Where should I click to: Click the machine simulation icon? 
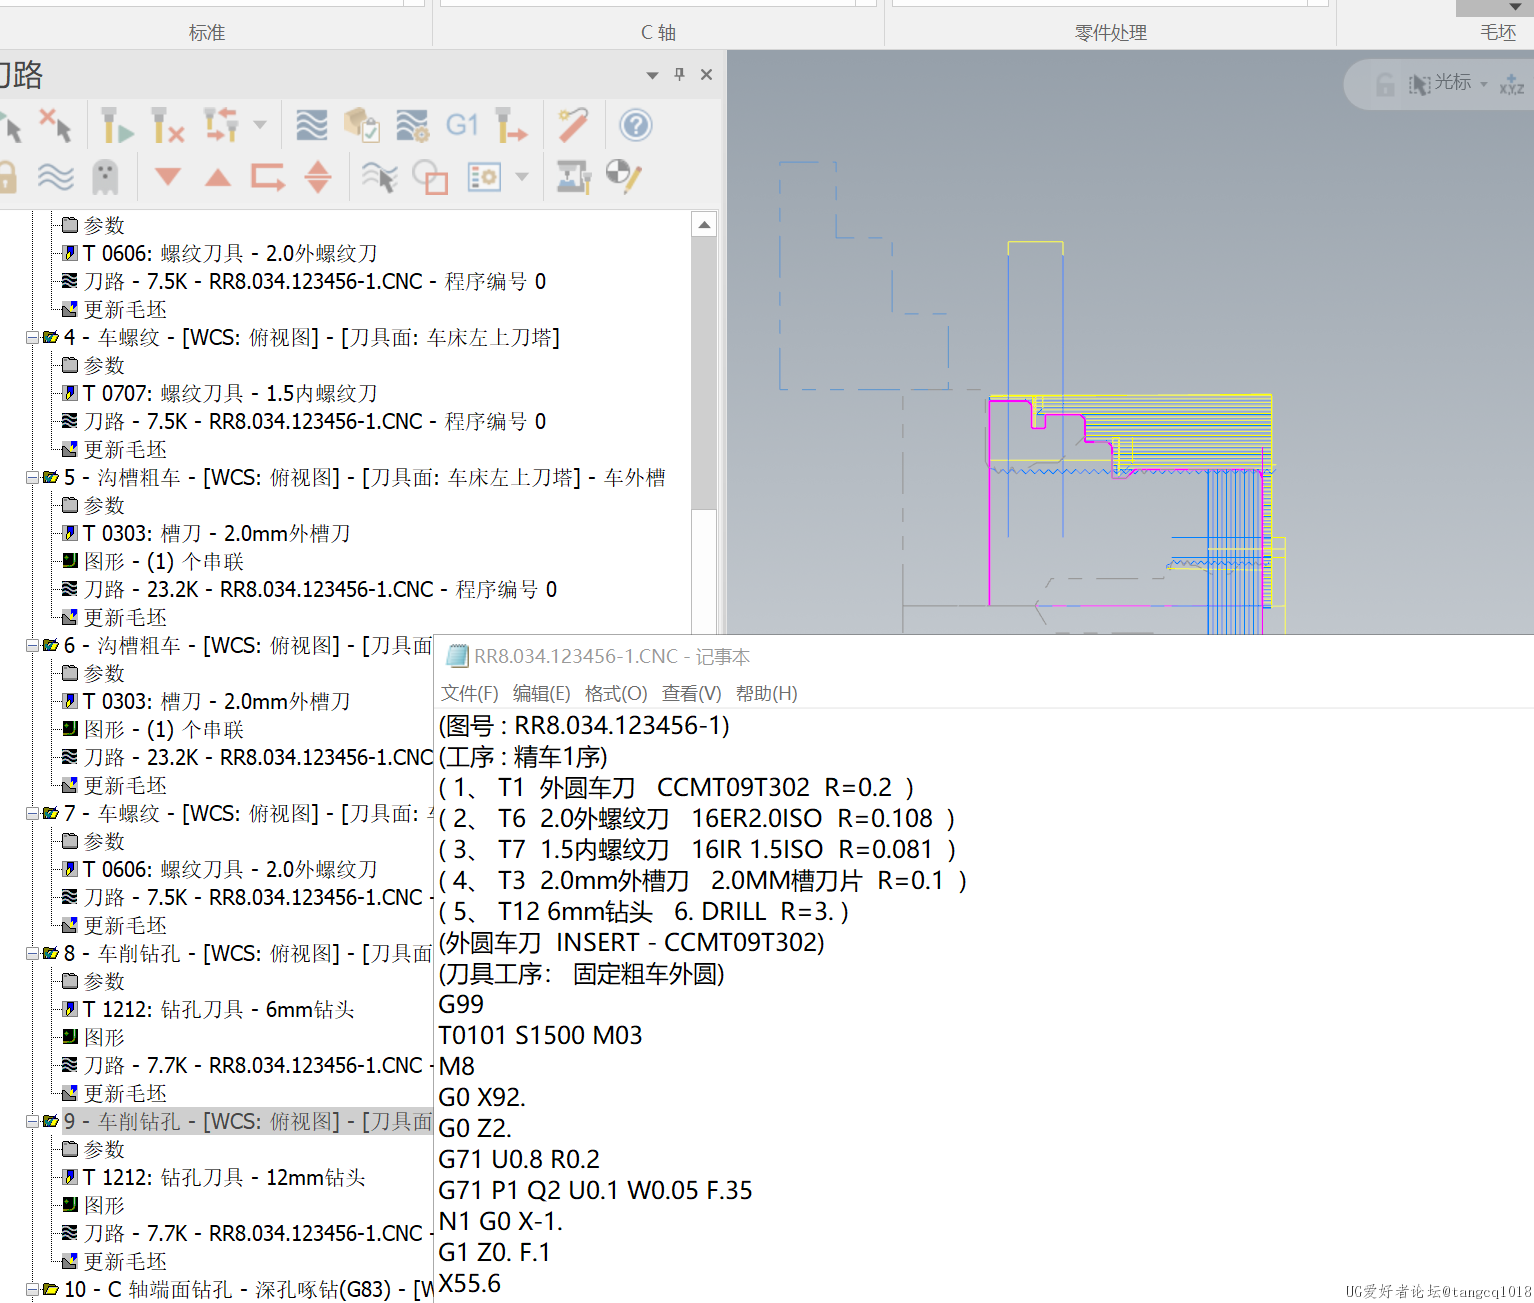pyautogui.click(x=573, y=178)
